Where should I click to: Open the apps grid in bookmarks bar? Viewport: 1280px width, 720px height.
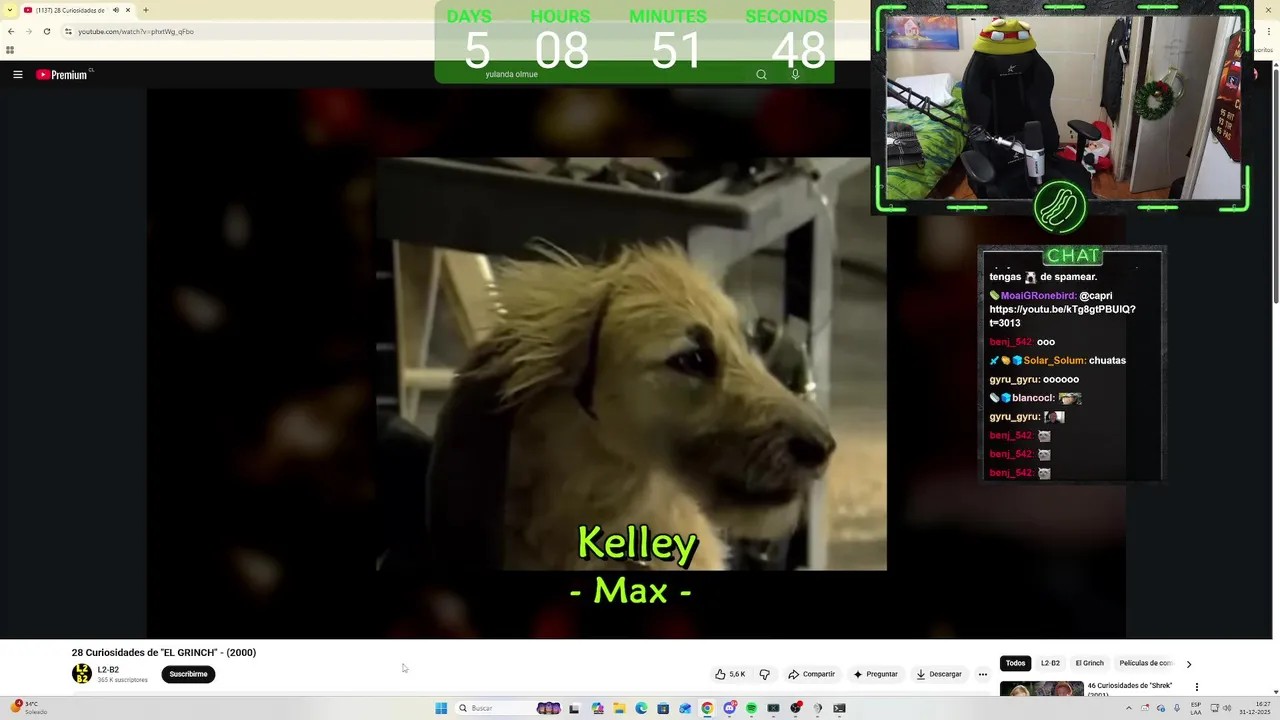click(10, 50)
